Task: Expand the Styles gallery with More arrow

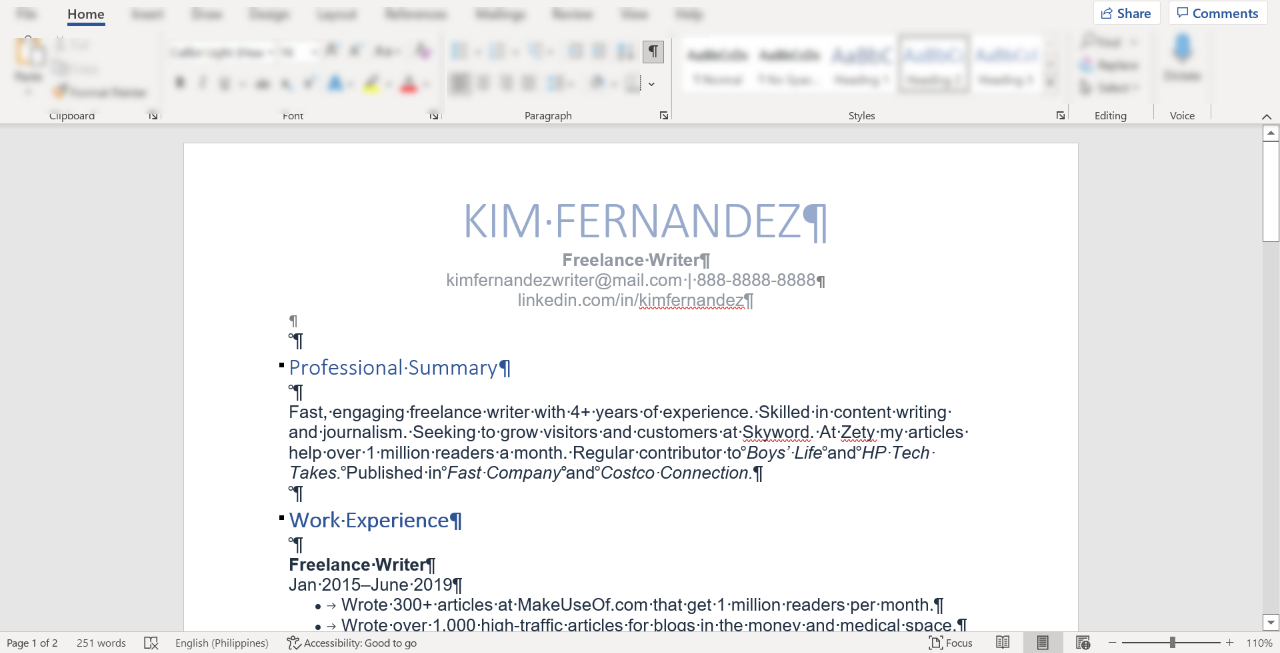Action: point(1050,83)
